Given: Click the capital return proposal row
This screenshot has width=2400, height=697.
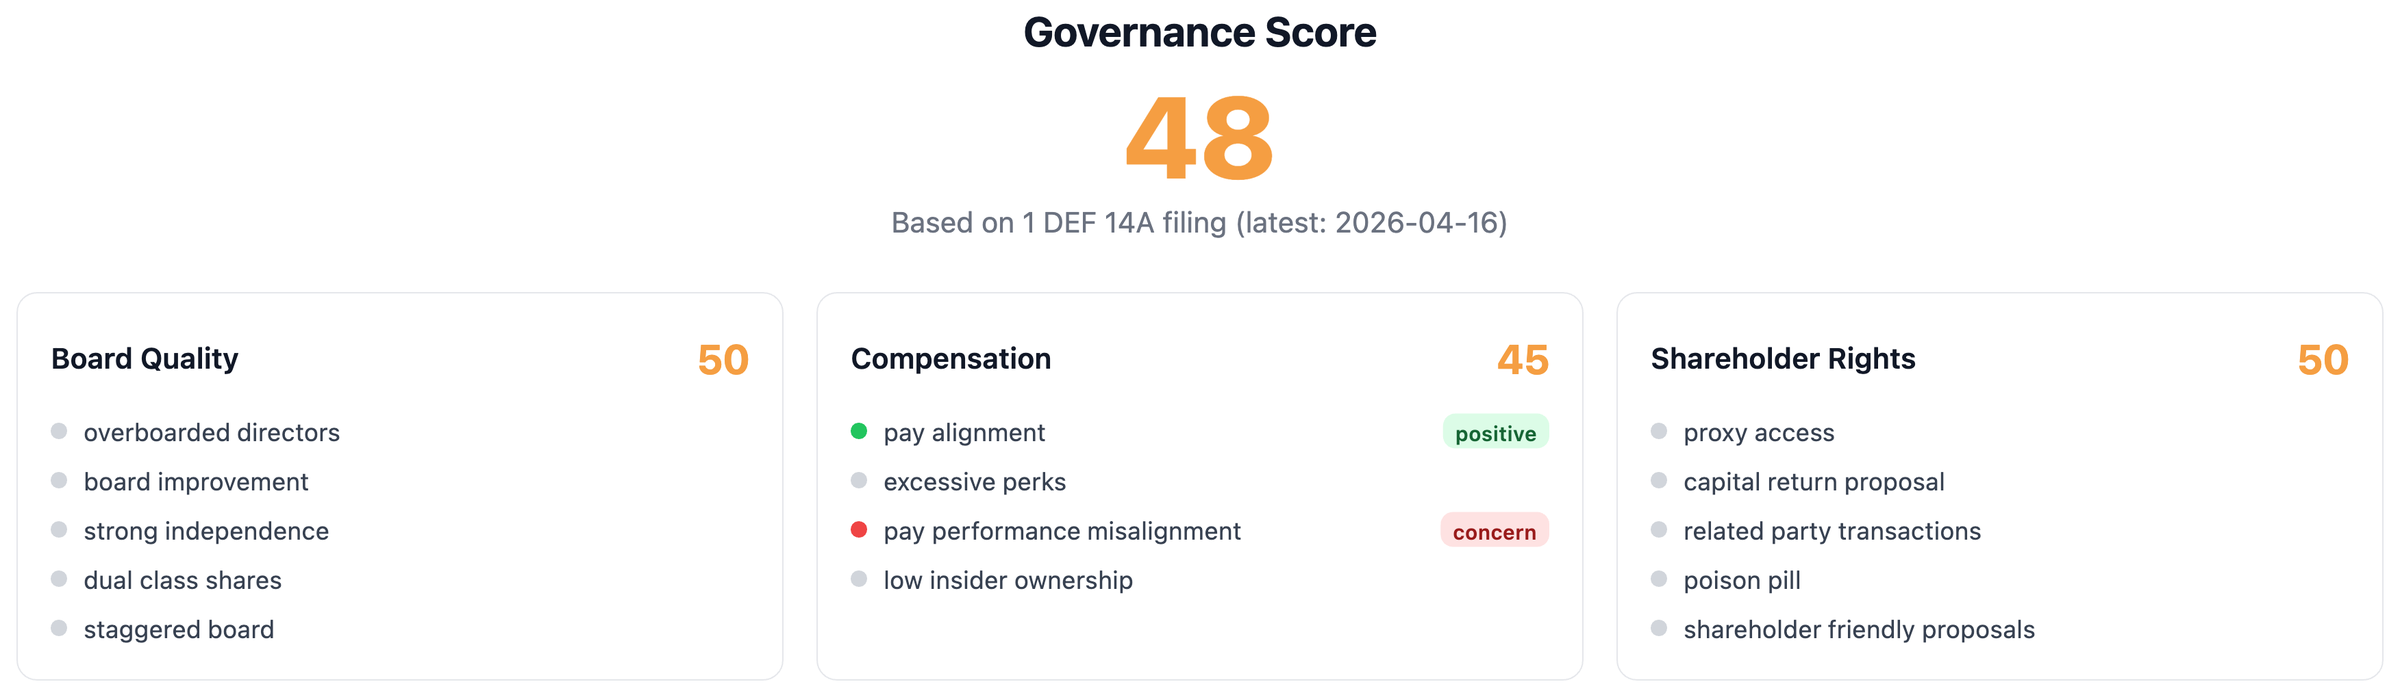Looking at the screenshot, I should tap(2000, 481).
